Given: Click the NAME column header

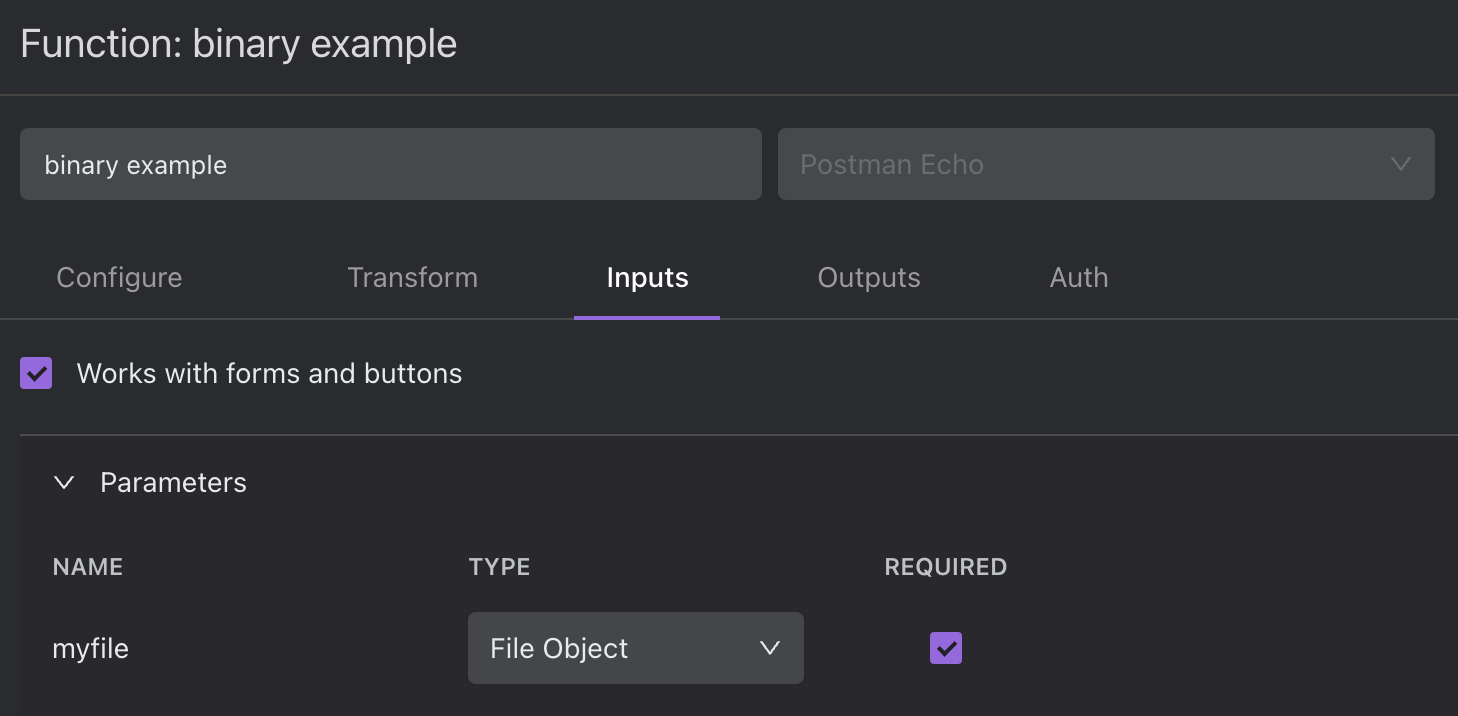Looking at the screenshot, I should [88, 567].
